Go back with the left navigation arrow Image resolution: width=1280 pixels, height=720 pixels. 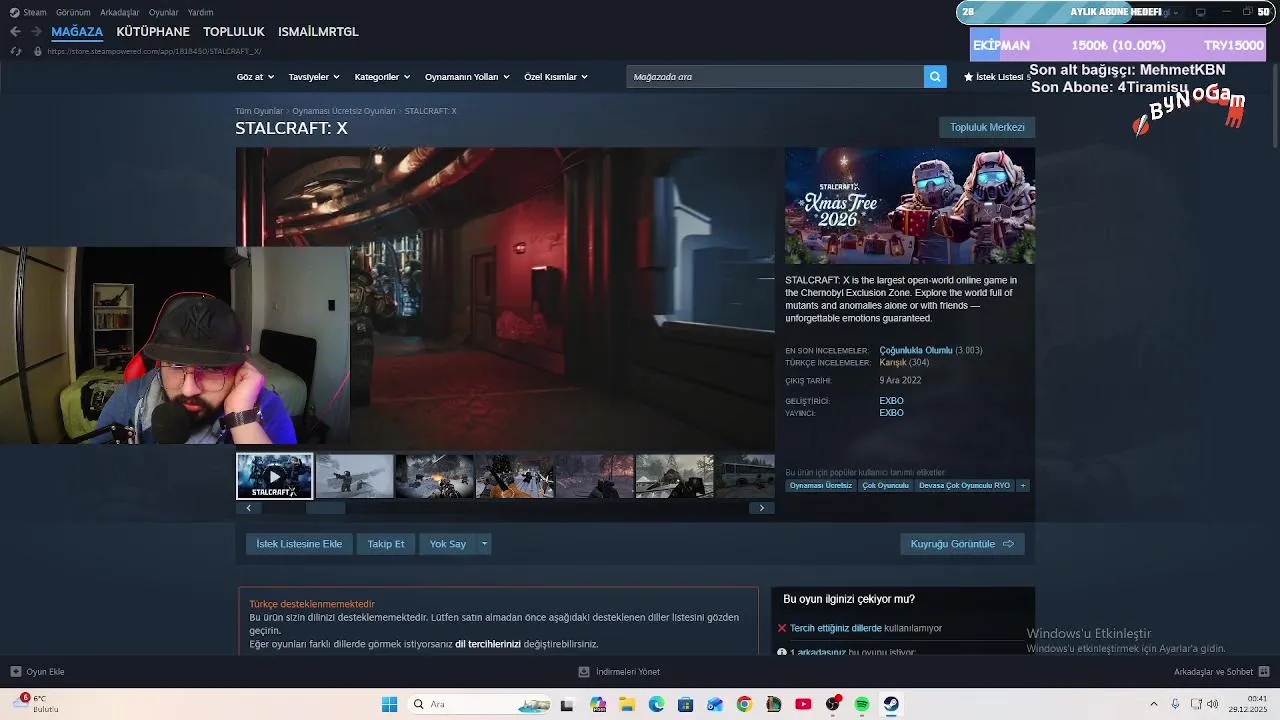coord(15,32)
